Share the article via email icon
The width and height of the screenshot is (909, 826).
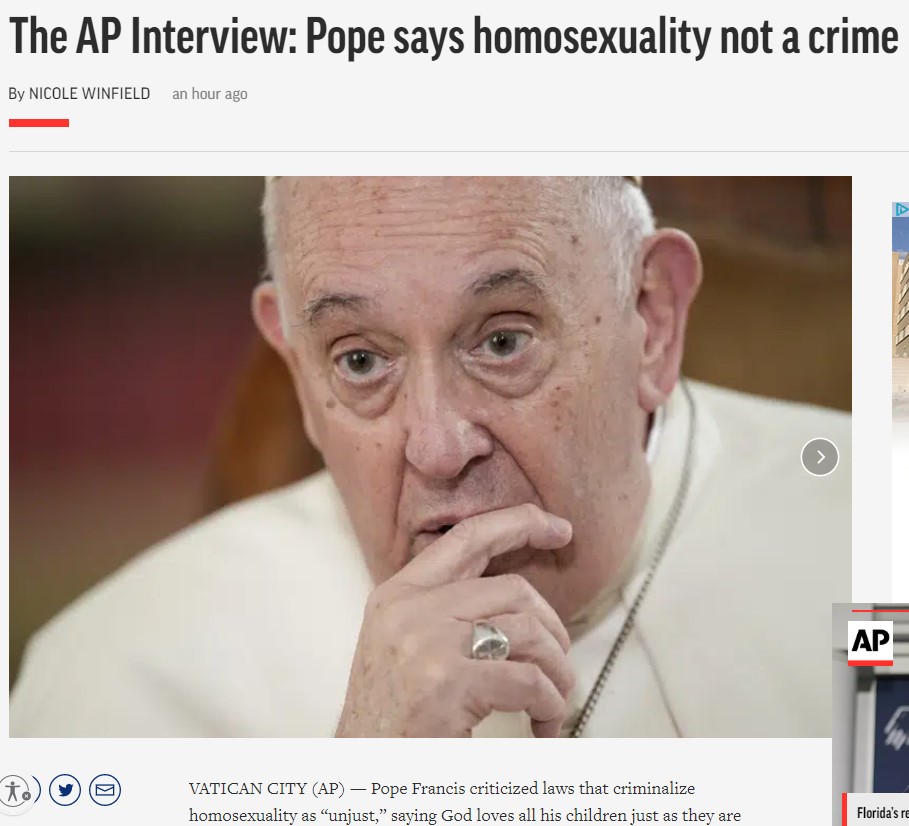(105, 789)
